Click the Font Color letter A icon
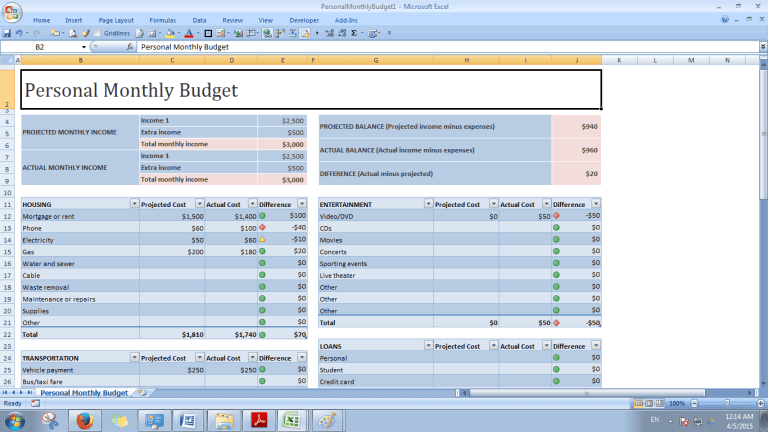This screenshot has height=432, width=768. (189, 33)
